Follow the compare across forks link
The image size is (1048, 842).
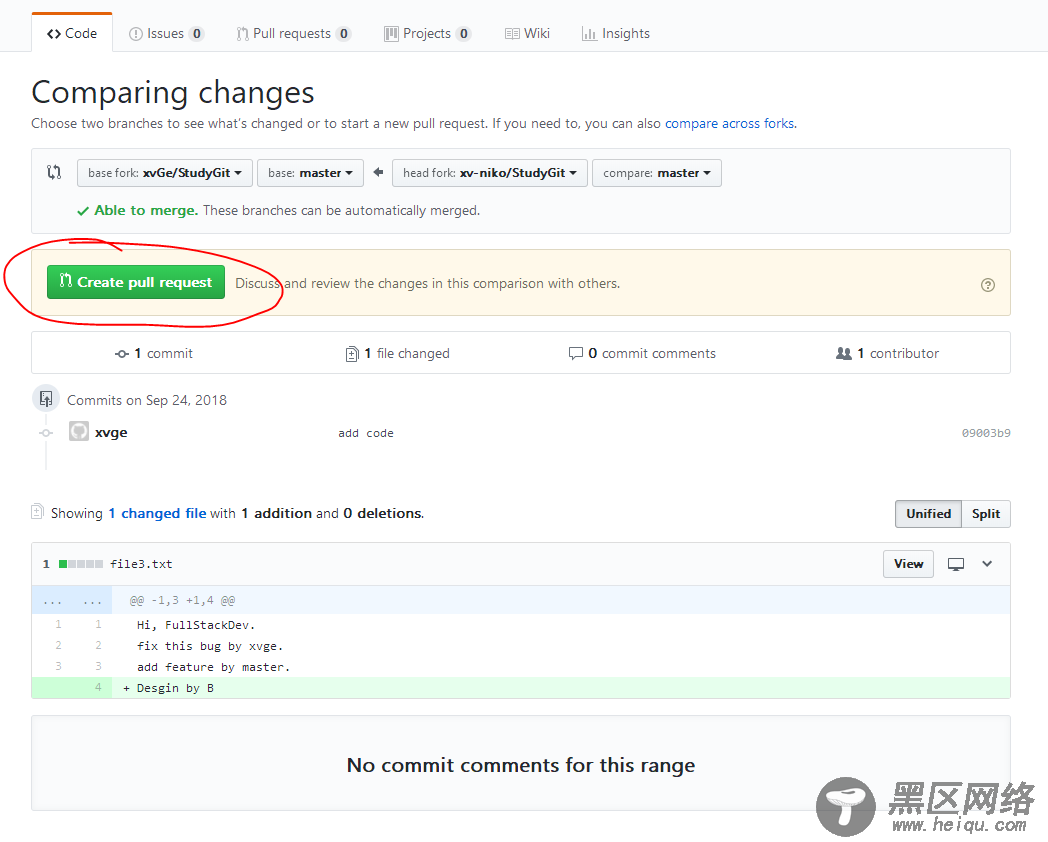click(729, 124)
